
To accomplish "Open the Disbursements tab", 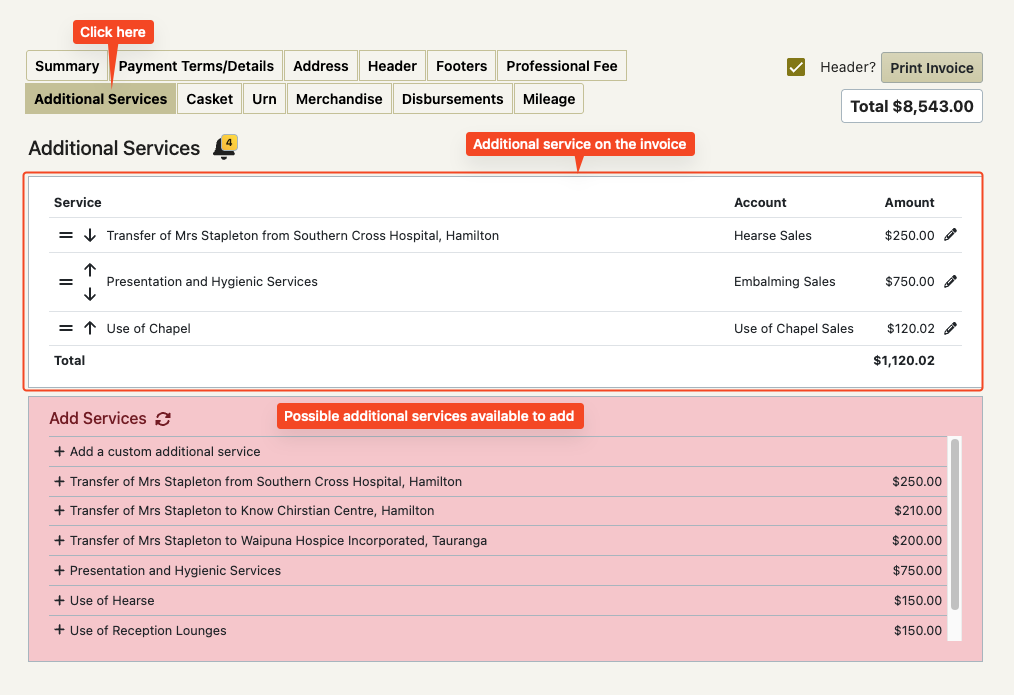I will tap(453, 99).
